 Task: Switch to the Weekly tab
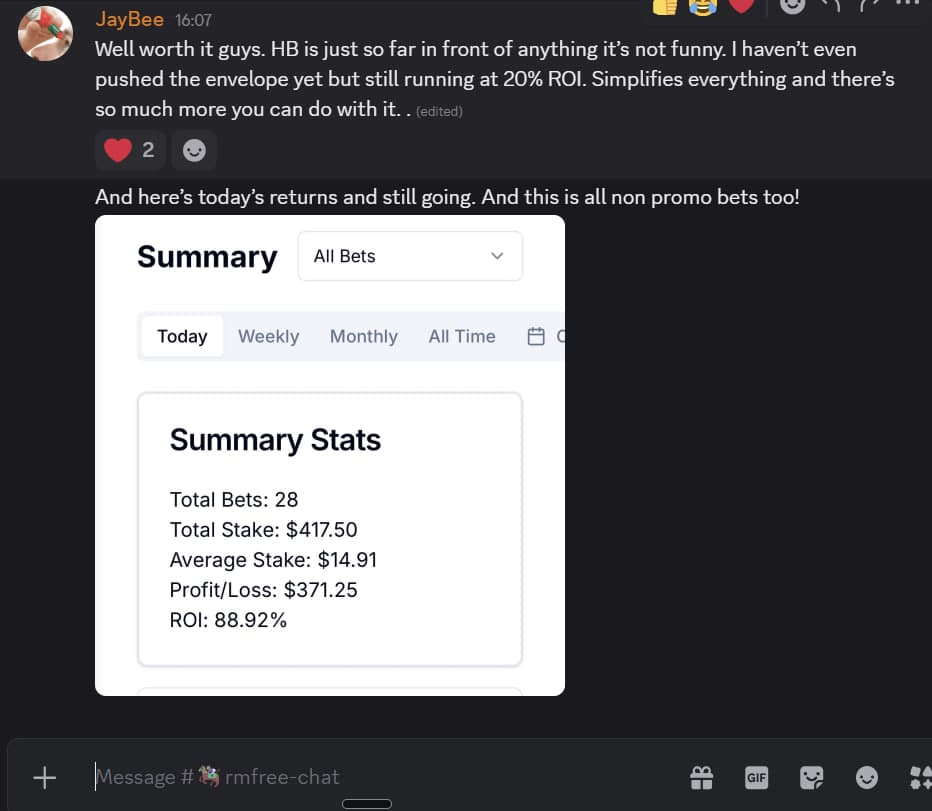[x=268, y=336]
